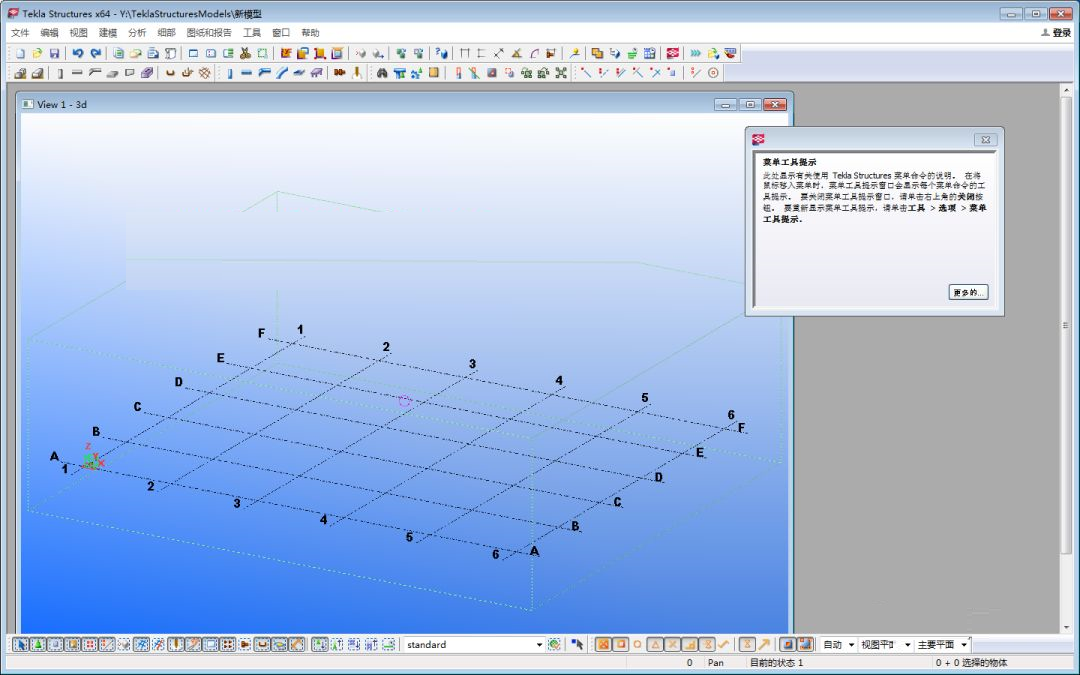Open the 视图平面 dropdown
The image size is (1080, 675).
[x=907, y=645]
